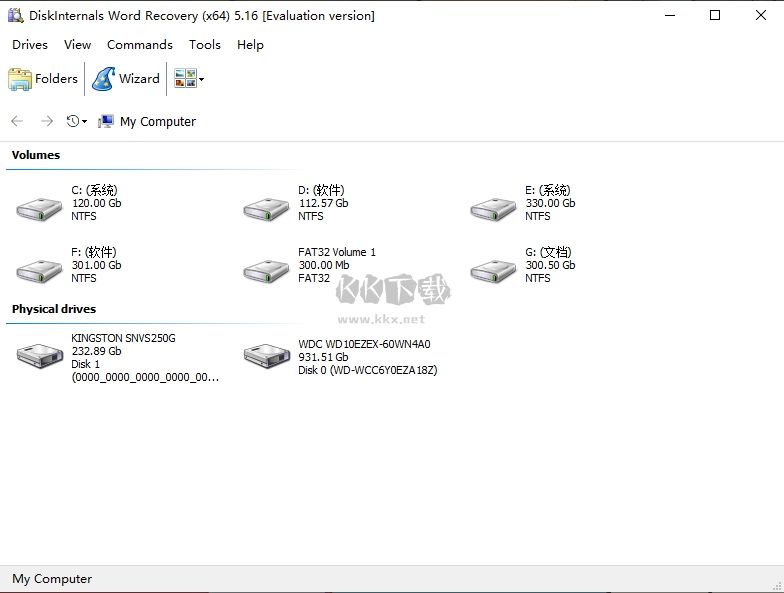This screenshot has height=593, width=784.
Task: Open the Help menu
Action: (250, 44)
